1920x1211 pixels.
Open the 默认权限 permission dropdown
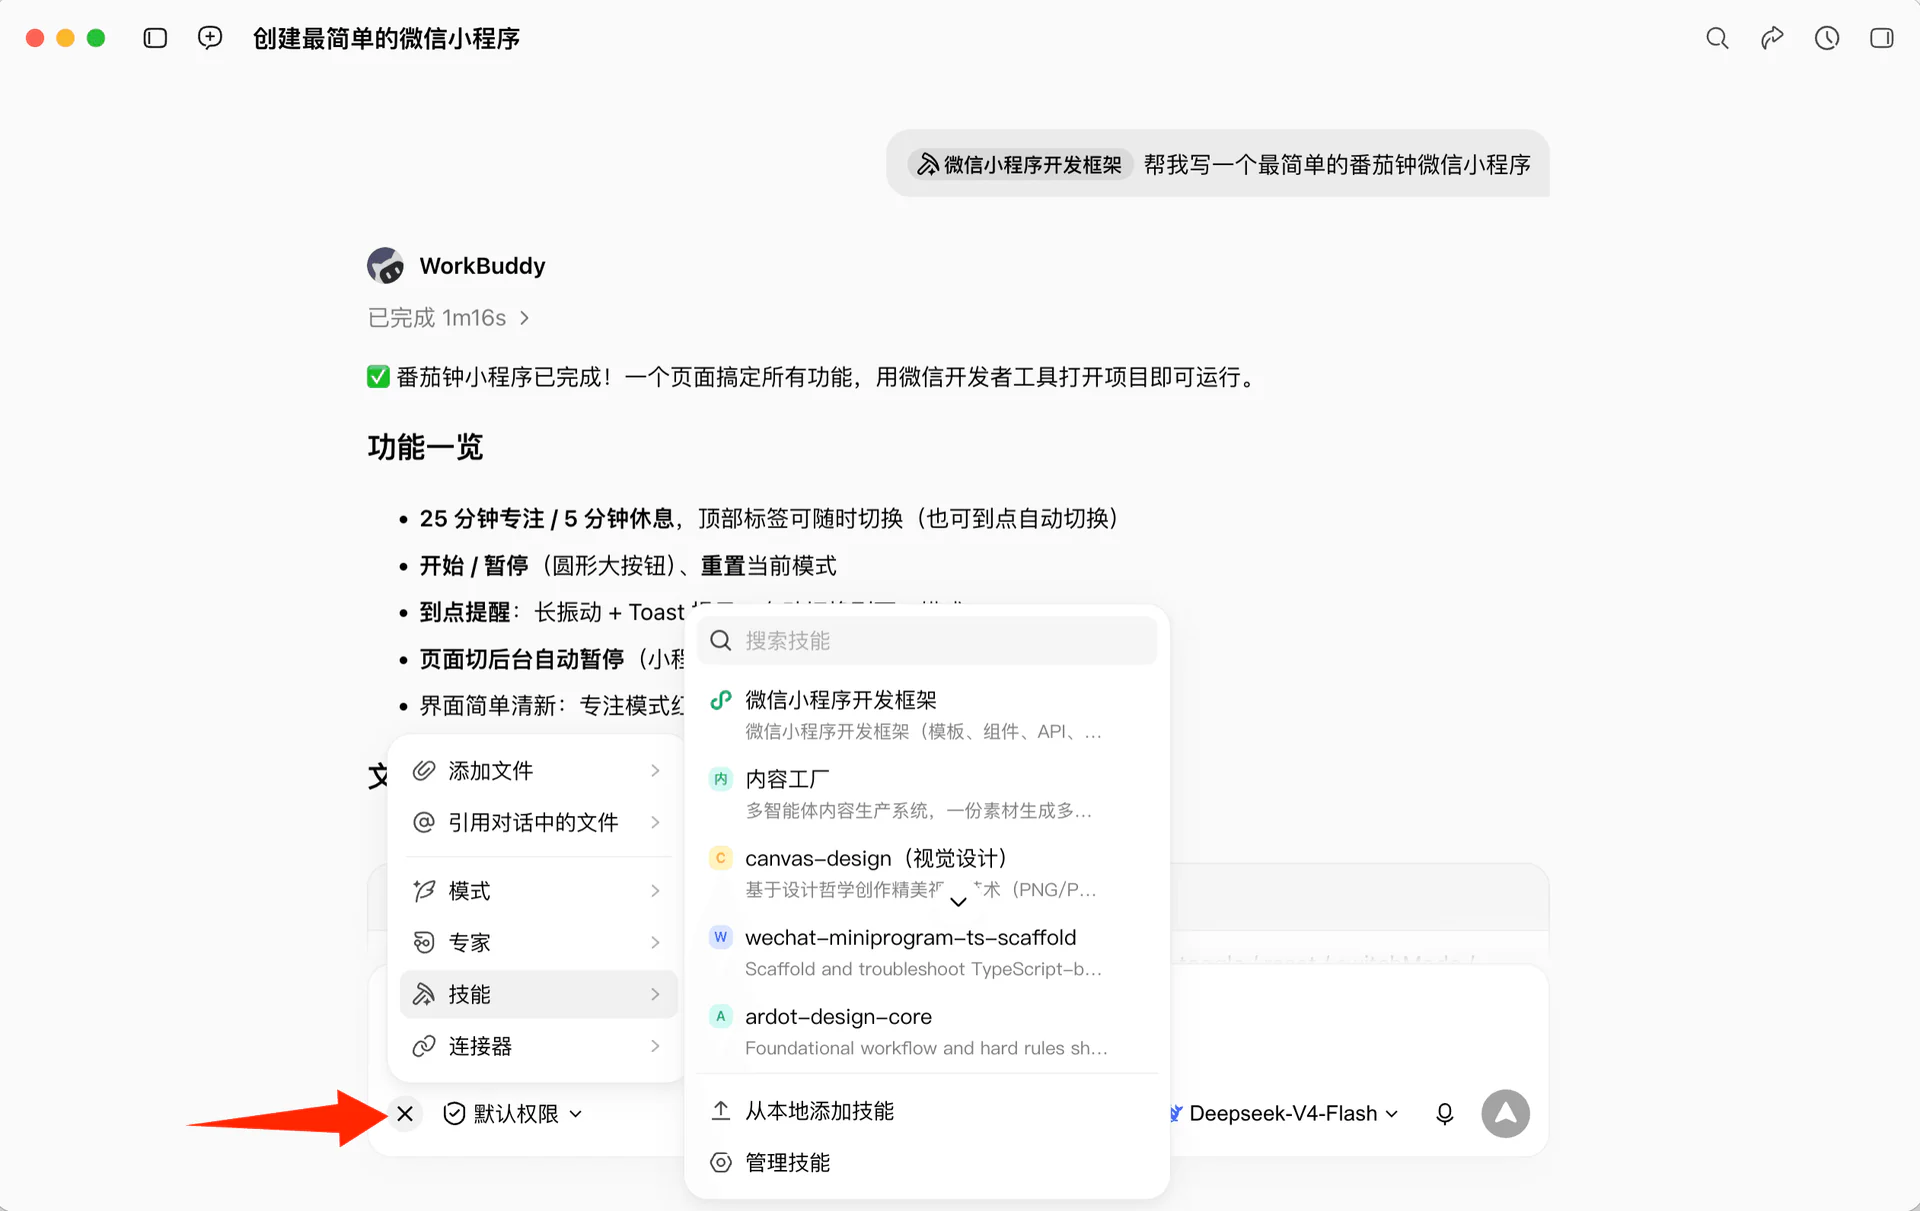pos(512,1113)
